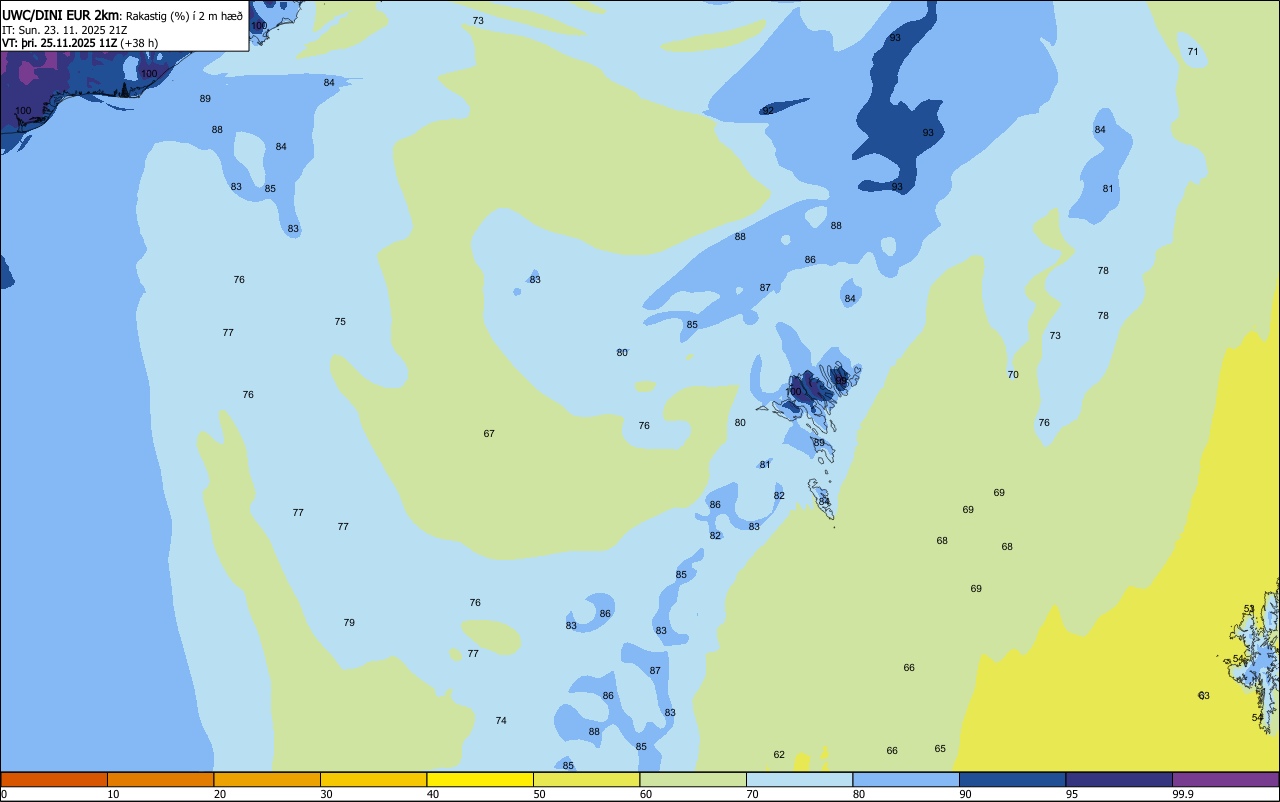Click the map value 92

coord(768,110)
